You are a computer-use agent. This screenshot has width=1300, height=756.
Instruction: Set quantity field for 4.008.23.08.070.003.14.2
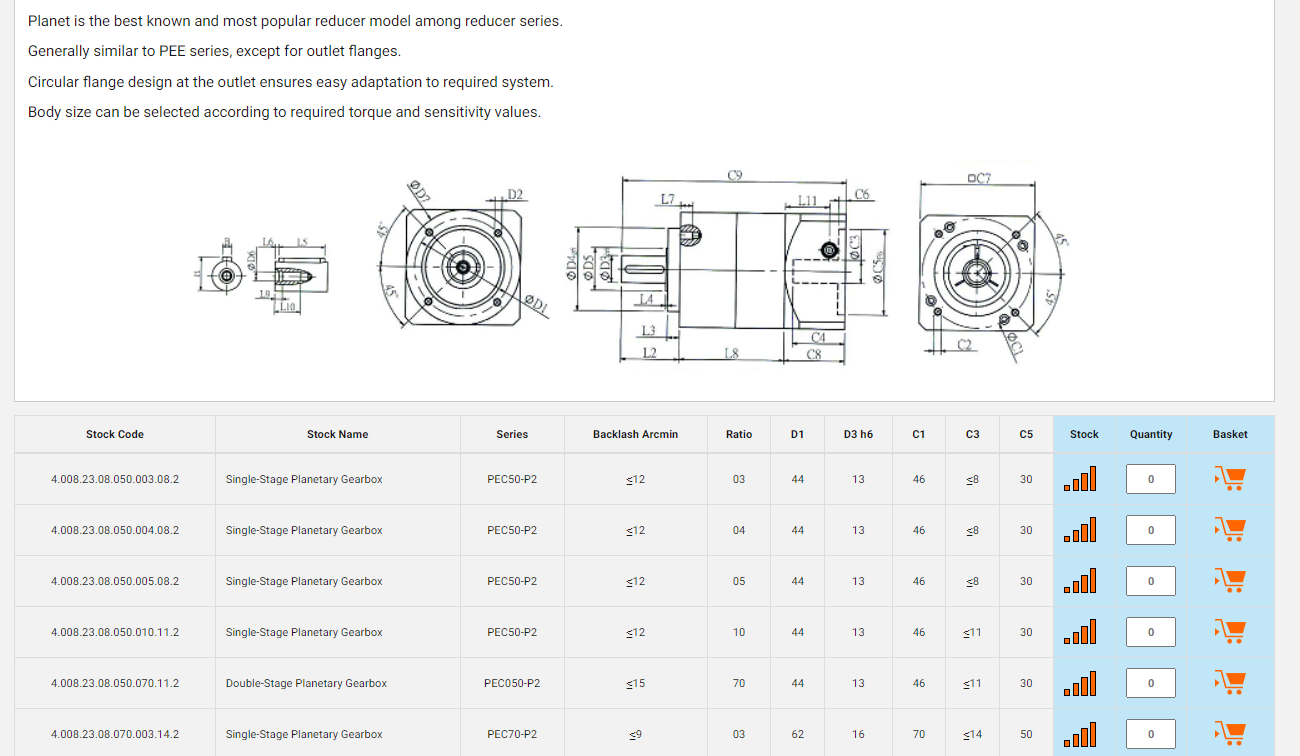pos(1151,734)
